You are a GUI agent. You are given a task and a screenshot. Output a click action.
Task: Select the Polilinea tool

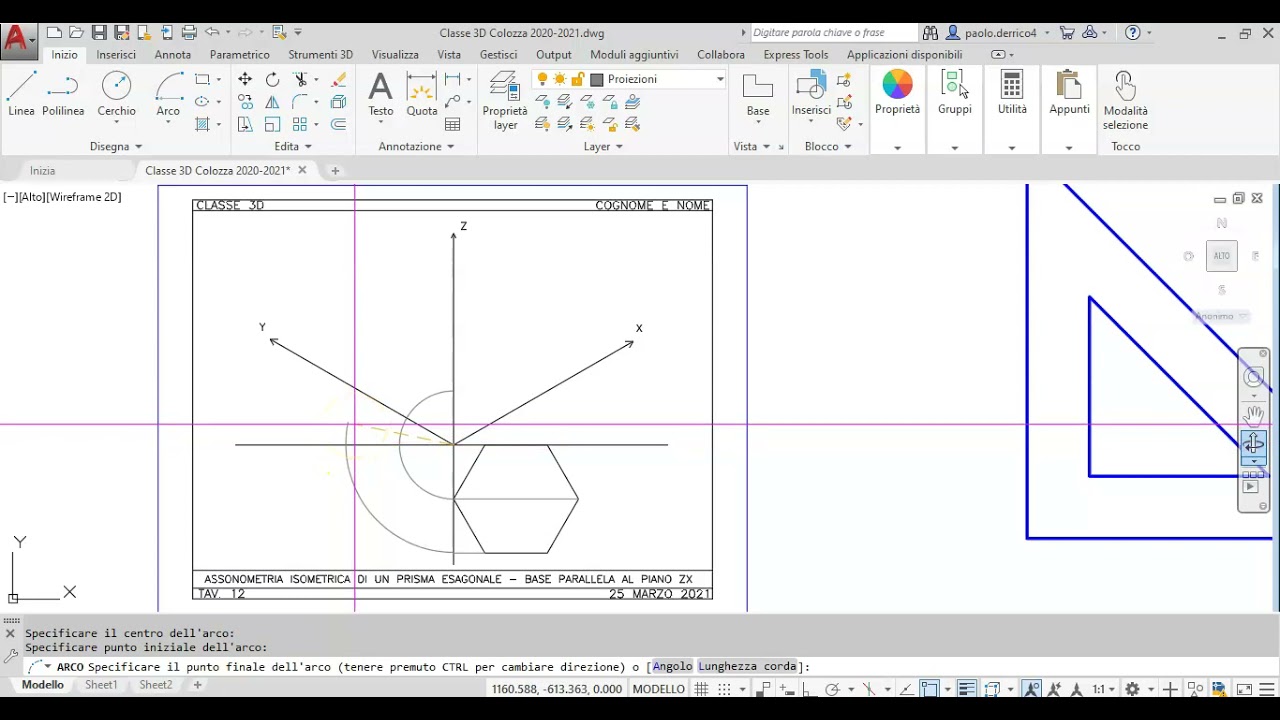click(63, 94)
